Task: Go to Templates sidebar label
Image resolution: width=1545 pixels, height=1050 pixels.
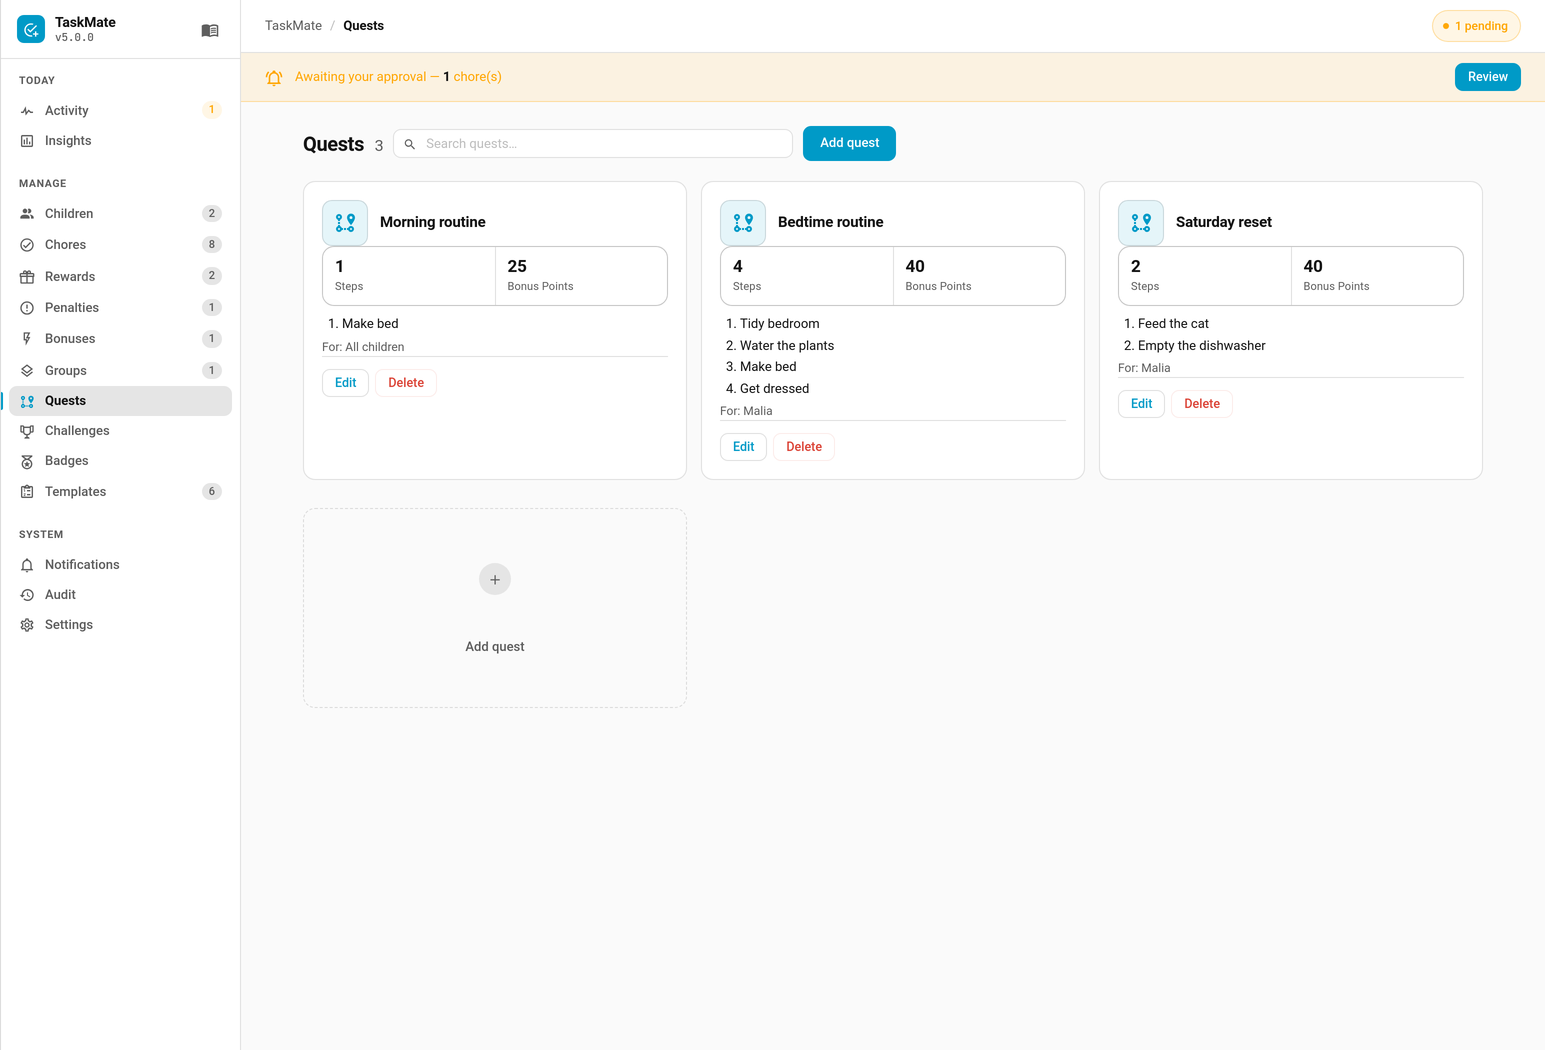Action: [75, 492]
